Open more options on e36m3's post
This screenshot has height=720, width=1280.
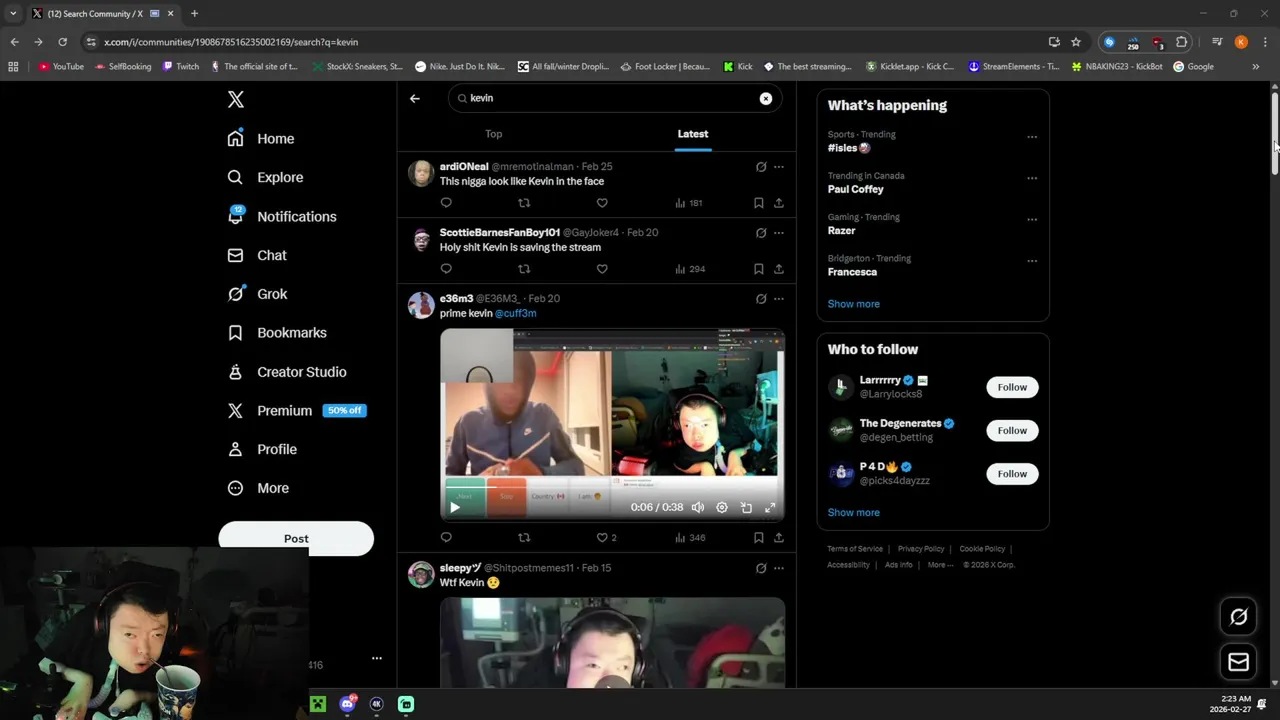coord(779,299)
